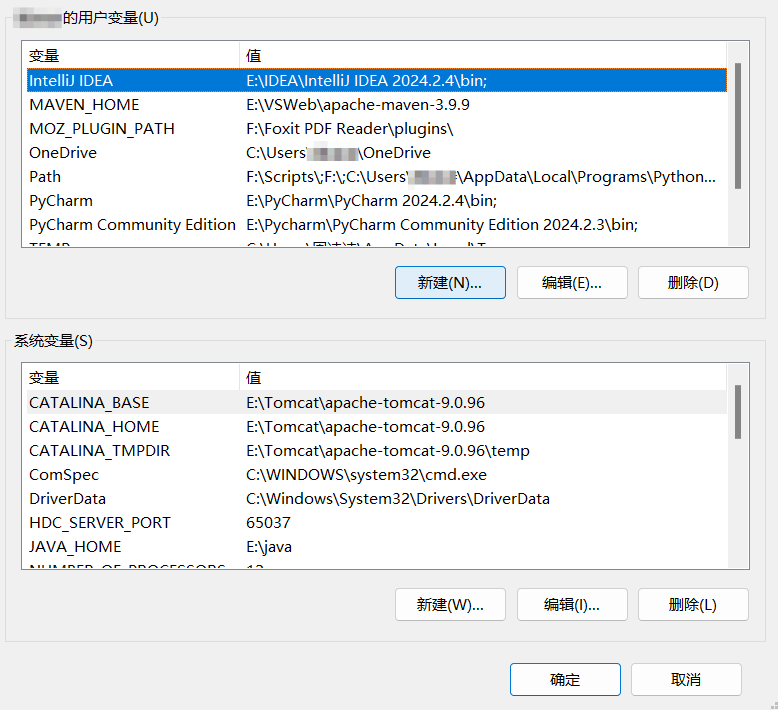778x710 pixels.
Task: Click 删除(L) button for system variables
Action: click(693, 604)
